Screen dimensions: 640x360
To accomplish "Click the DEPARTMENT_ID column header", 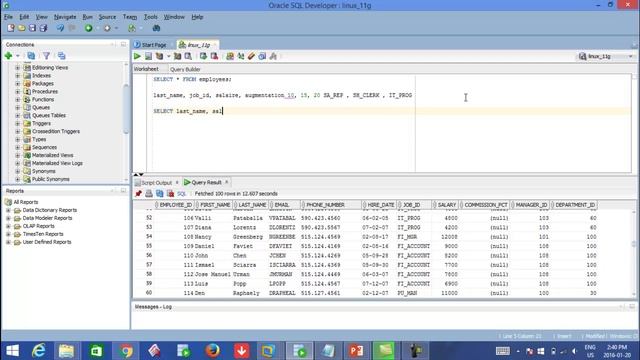I will point(575,205).
